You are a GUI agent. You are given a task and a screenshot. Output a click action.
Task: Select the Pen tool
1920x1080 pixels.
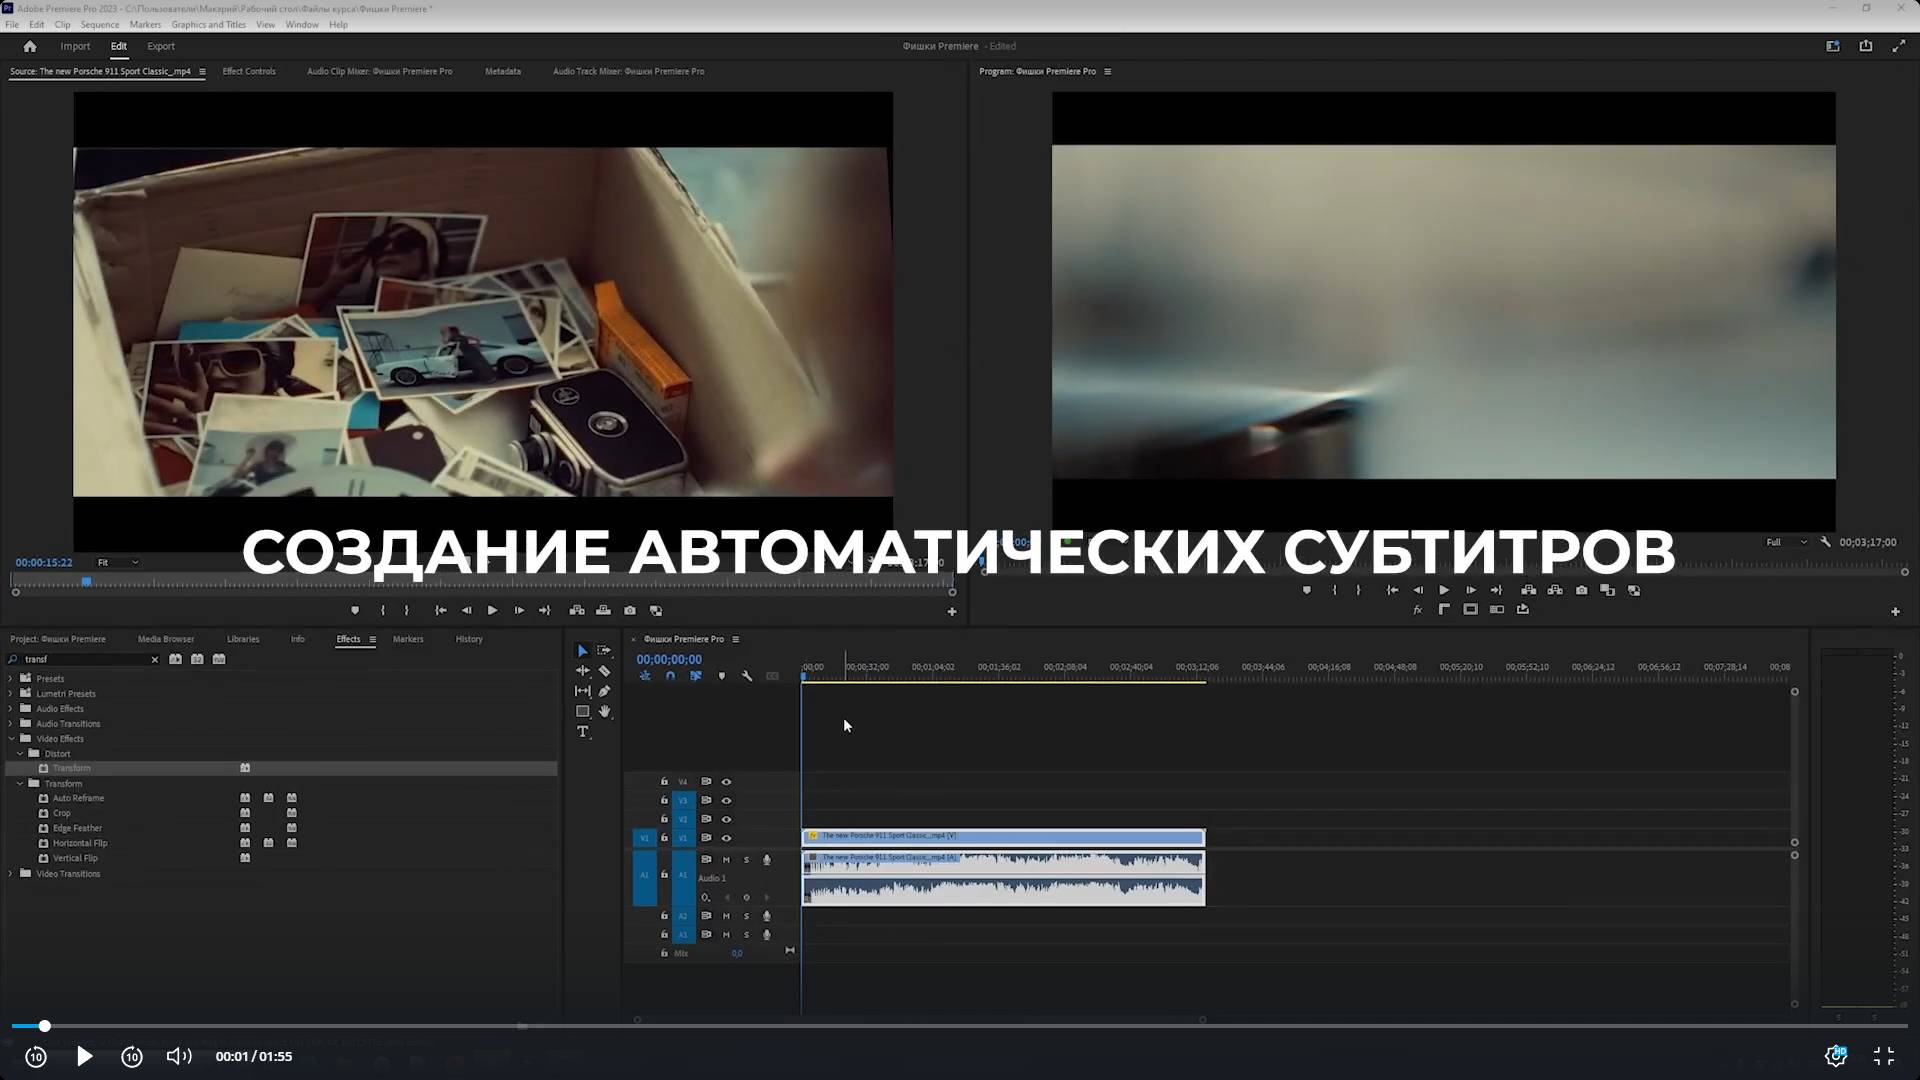click(x=604, y=691)
